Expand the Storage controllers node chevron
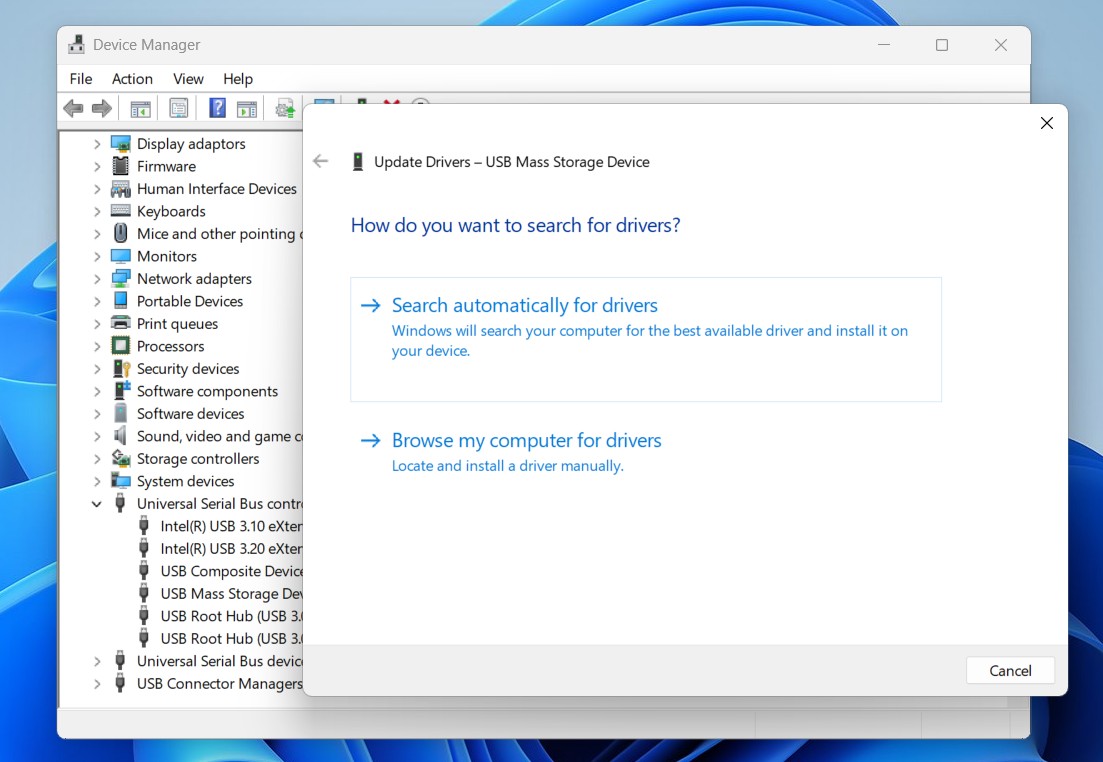This screenshot has width=1103, height=762. click(97, 459)
